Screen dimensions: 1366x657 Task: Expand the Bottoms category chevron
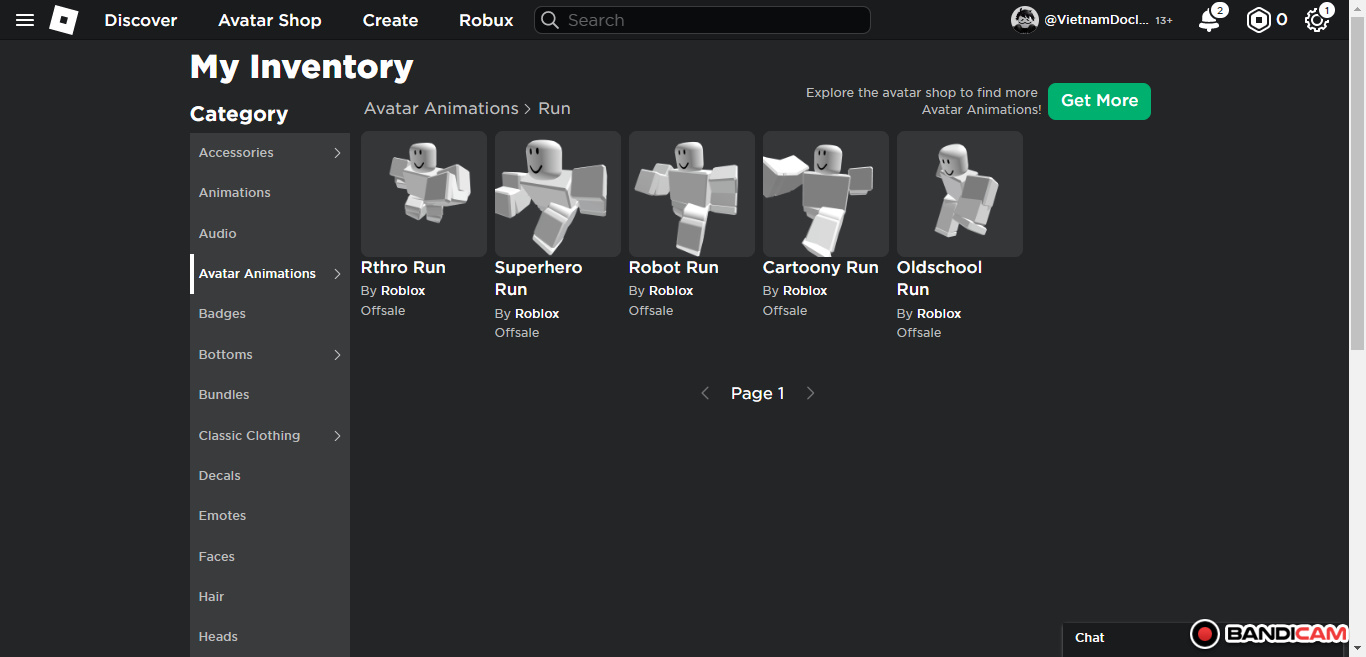[337, 355]
